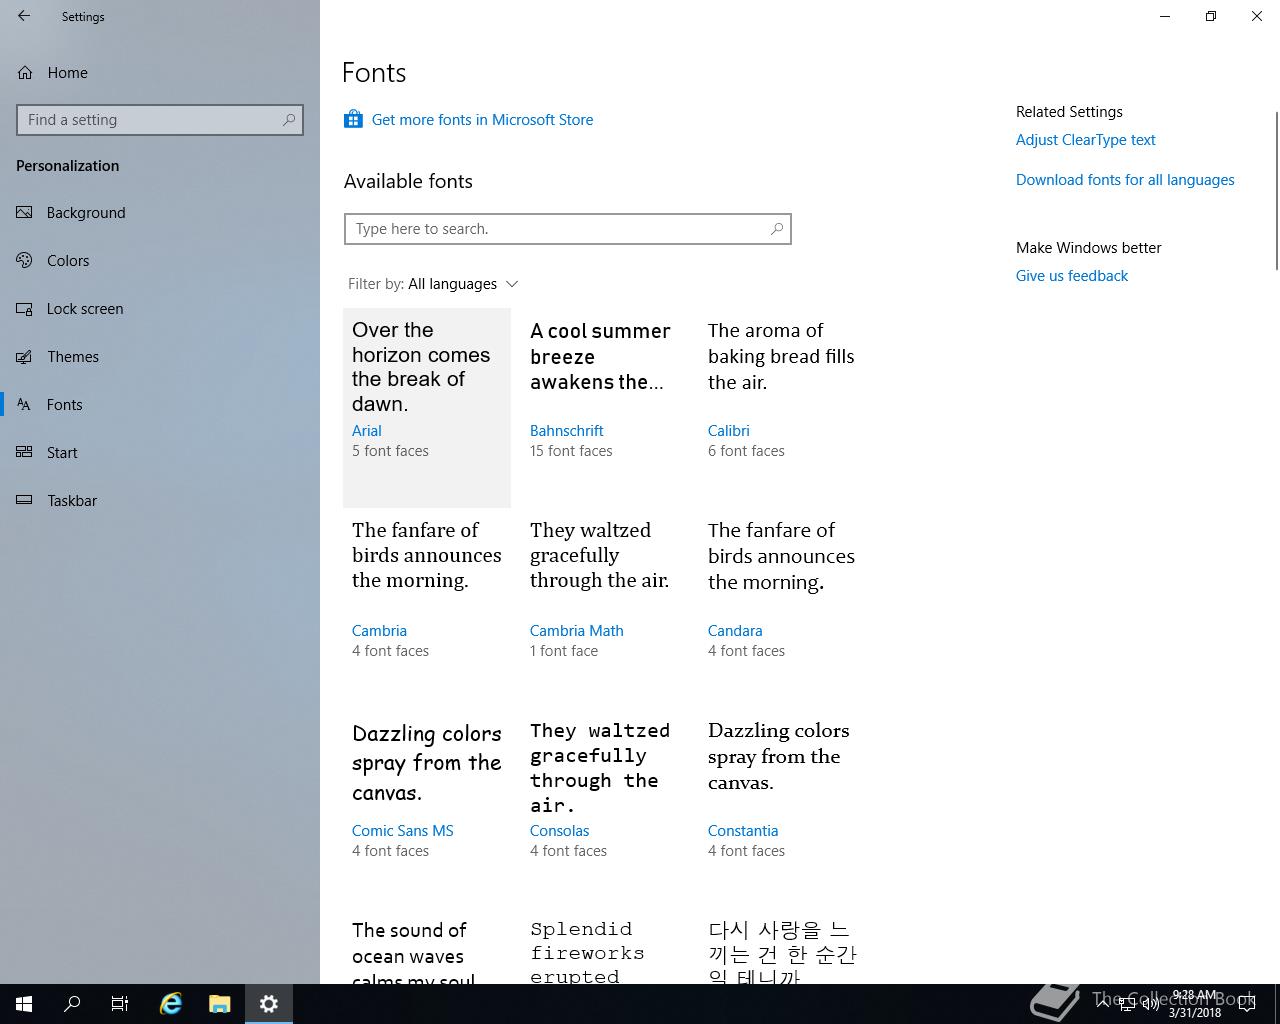
Task: Open Get more fonts in Microsoft Store
Action: (x=482, y=120)
